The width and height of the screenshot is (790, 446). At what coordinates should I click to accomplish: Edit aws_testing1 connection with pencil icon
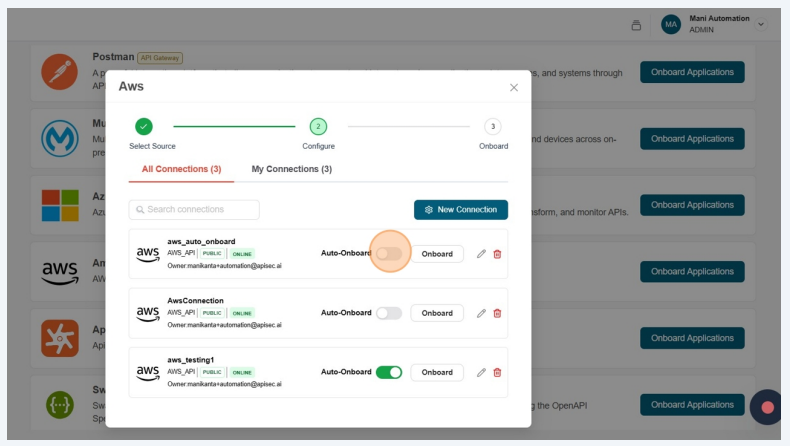pyautogui.click(x=481, y=372)
